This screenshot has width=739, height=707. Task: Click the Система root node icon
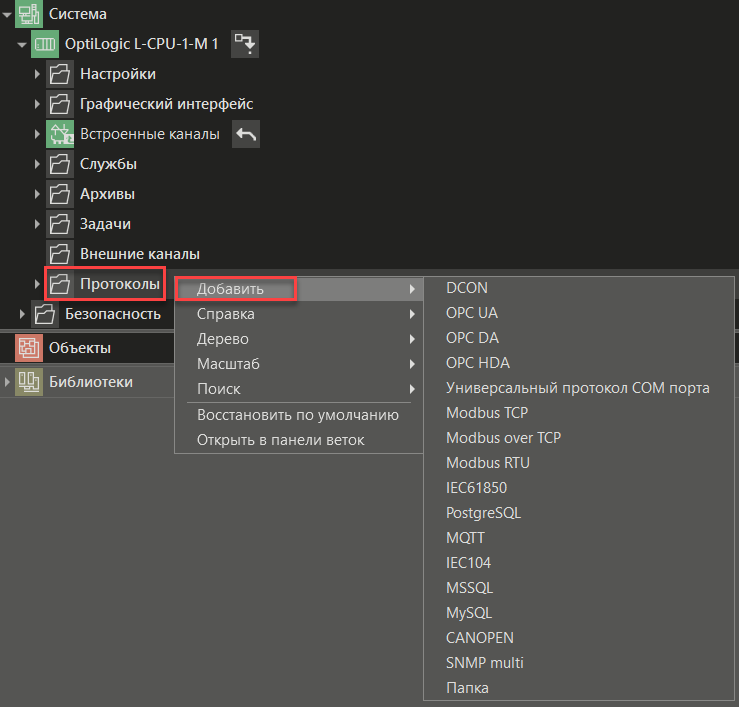[x=29, y=14]
